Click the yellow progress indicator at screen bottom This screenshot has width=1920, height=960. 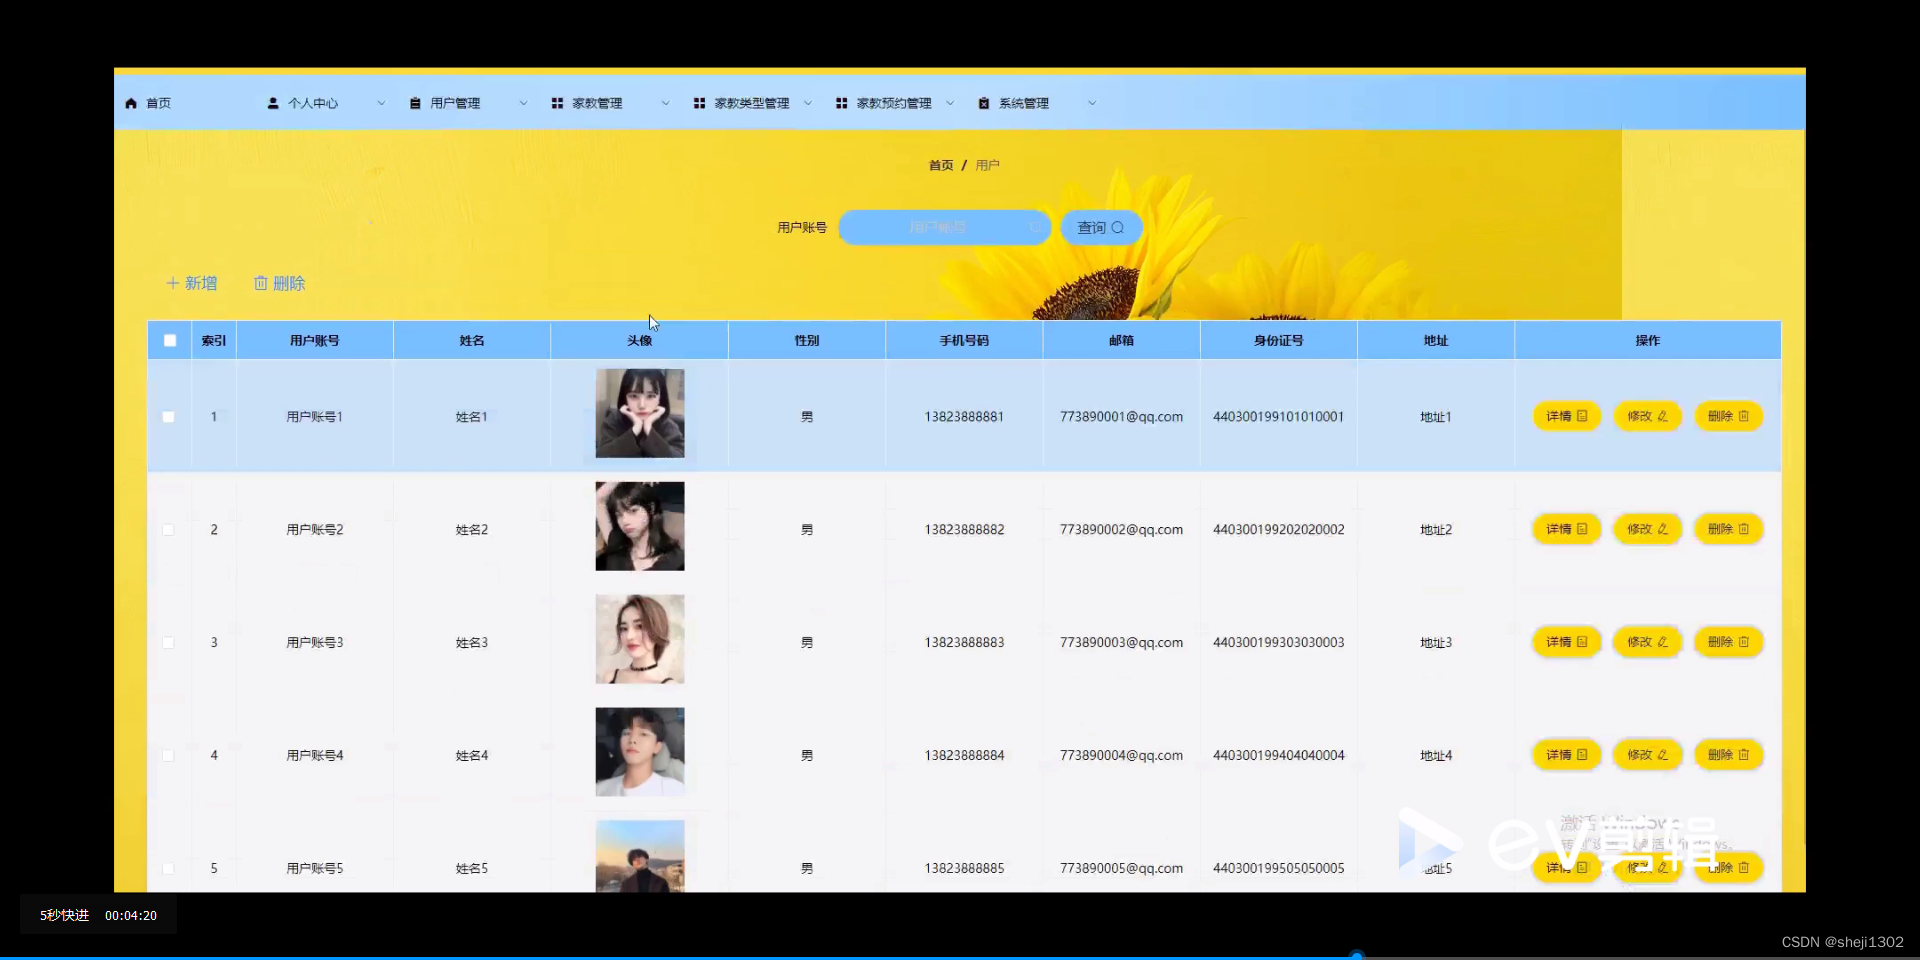pyautogui.click(x=1356, y=955)
